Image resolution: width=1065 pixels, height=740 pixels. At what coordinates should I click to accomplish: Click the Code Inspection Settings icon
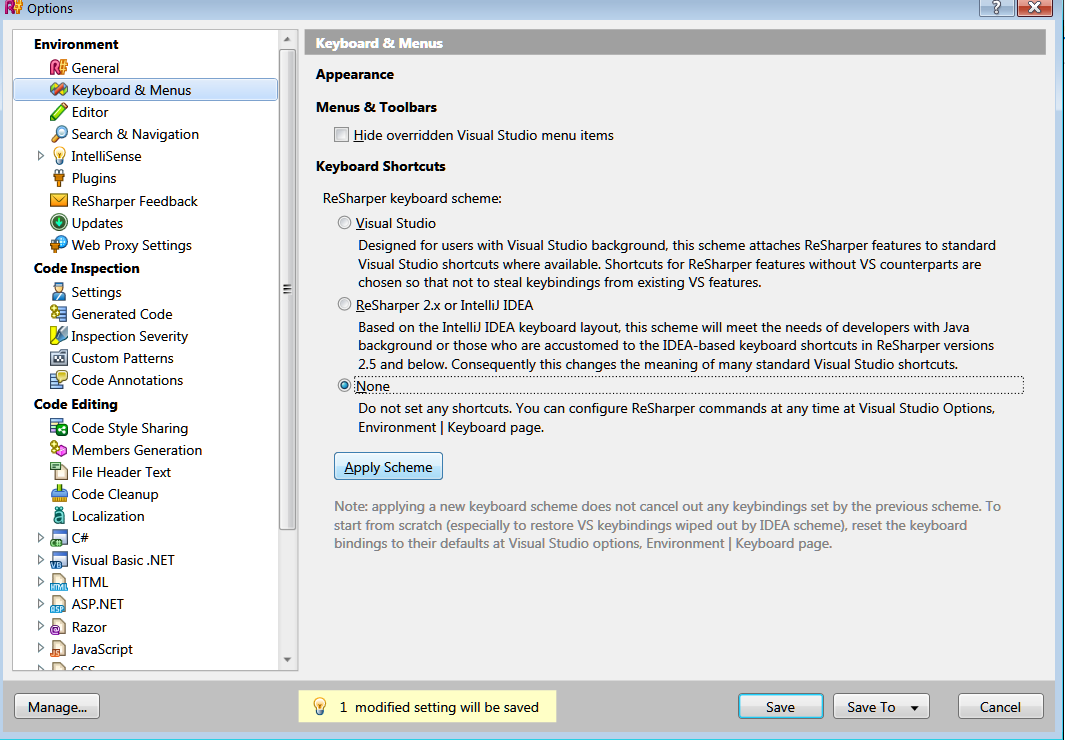click(x=59, y=292)
